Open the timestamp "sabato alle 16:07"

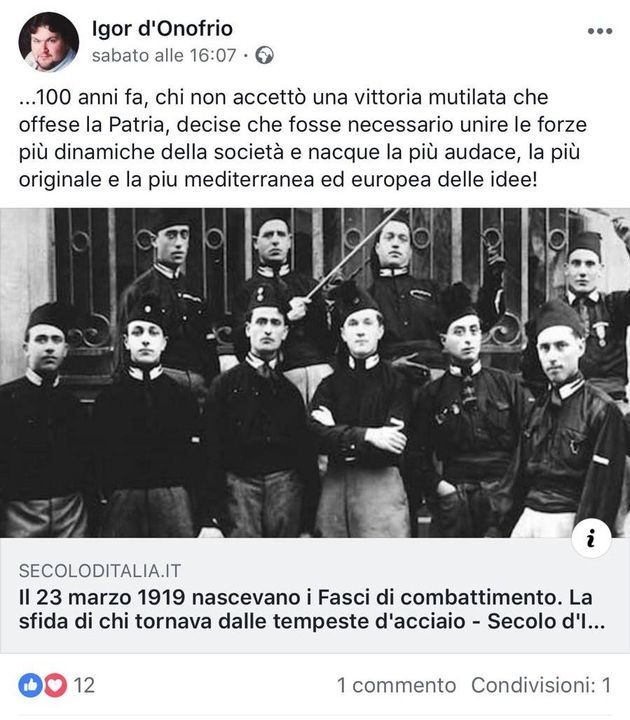coord(164,56)
